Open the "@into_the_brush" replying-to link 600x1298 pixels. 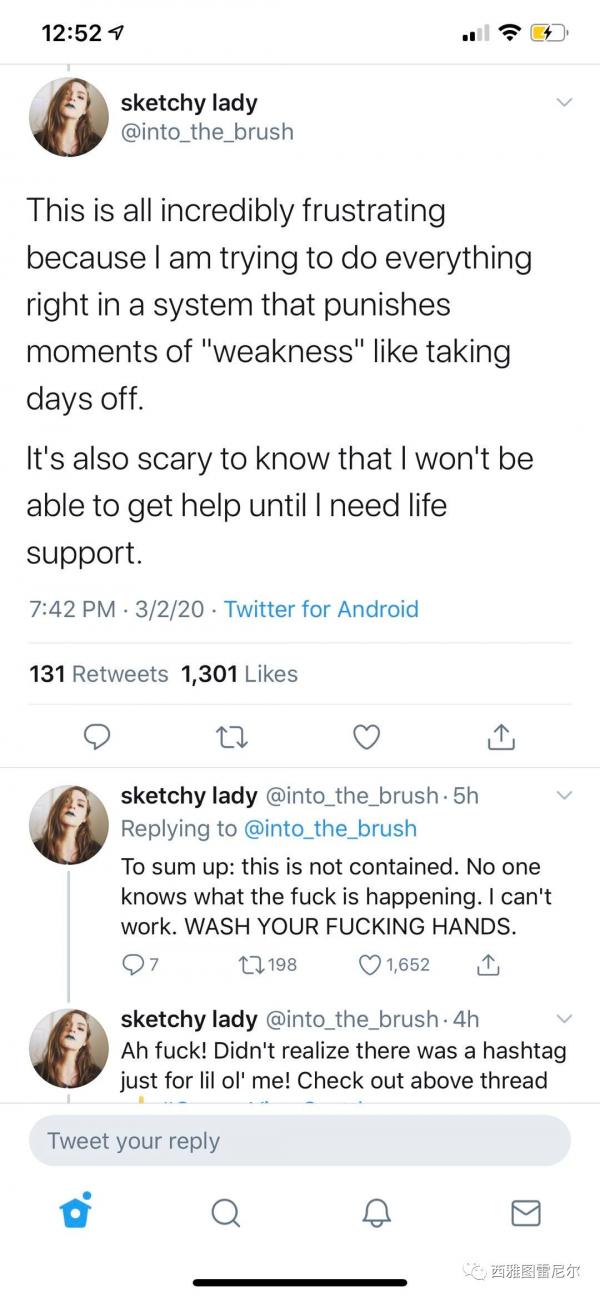click(330, 828)
